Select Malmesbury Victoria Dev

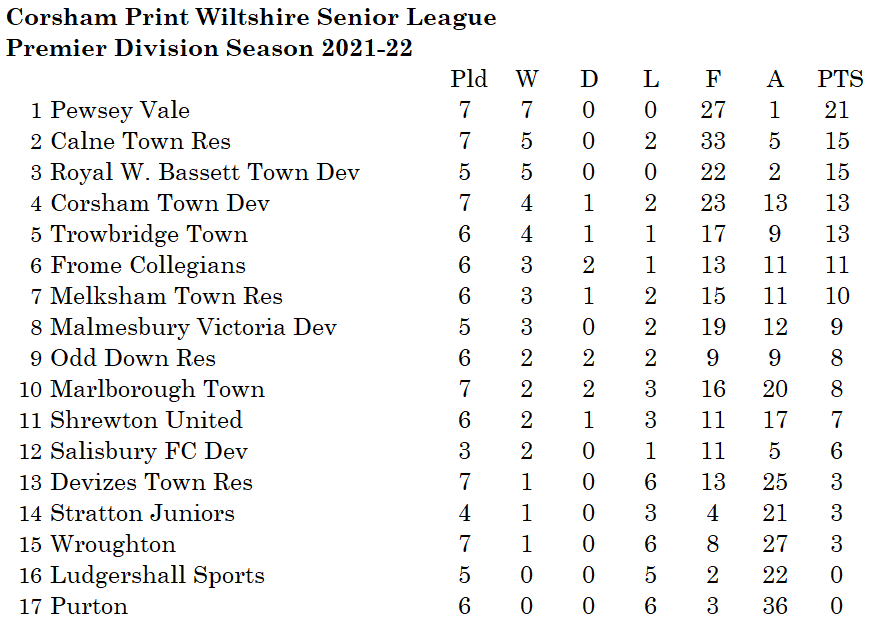point(193,328)
